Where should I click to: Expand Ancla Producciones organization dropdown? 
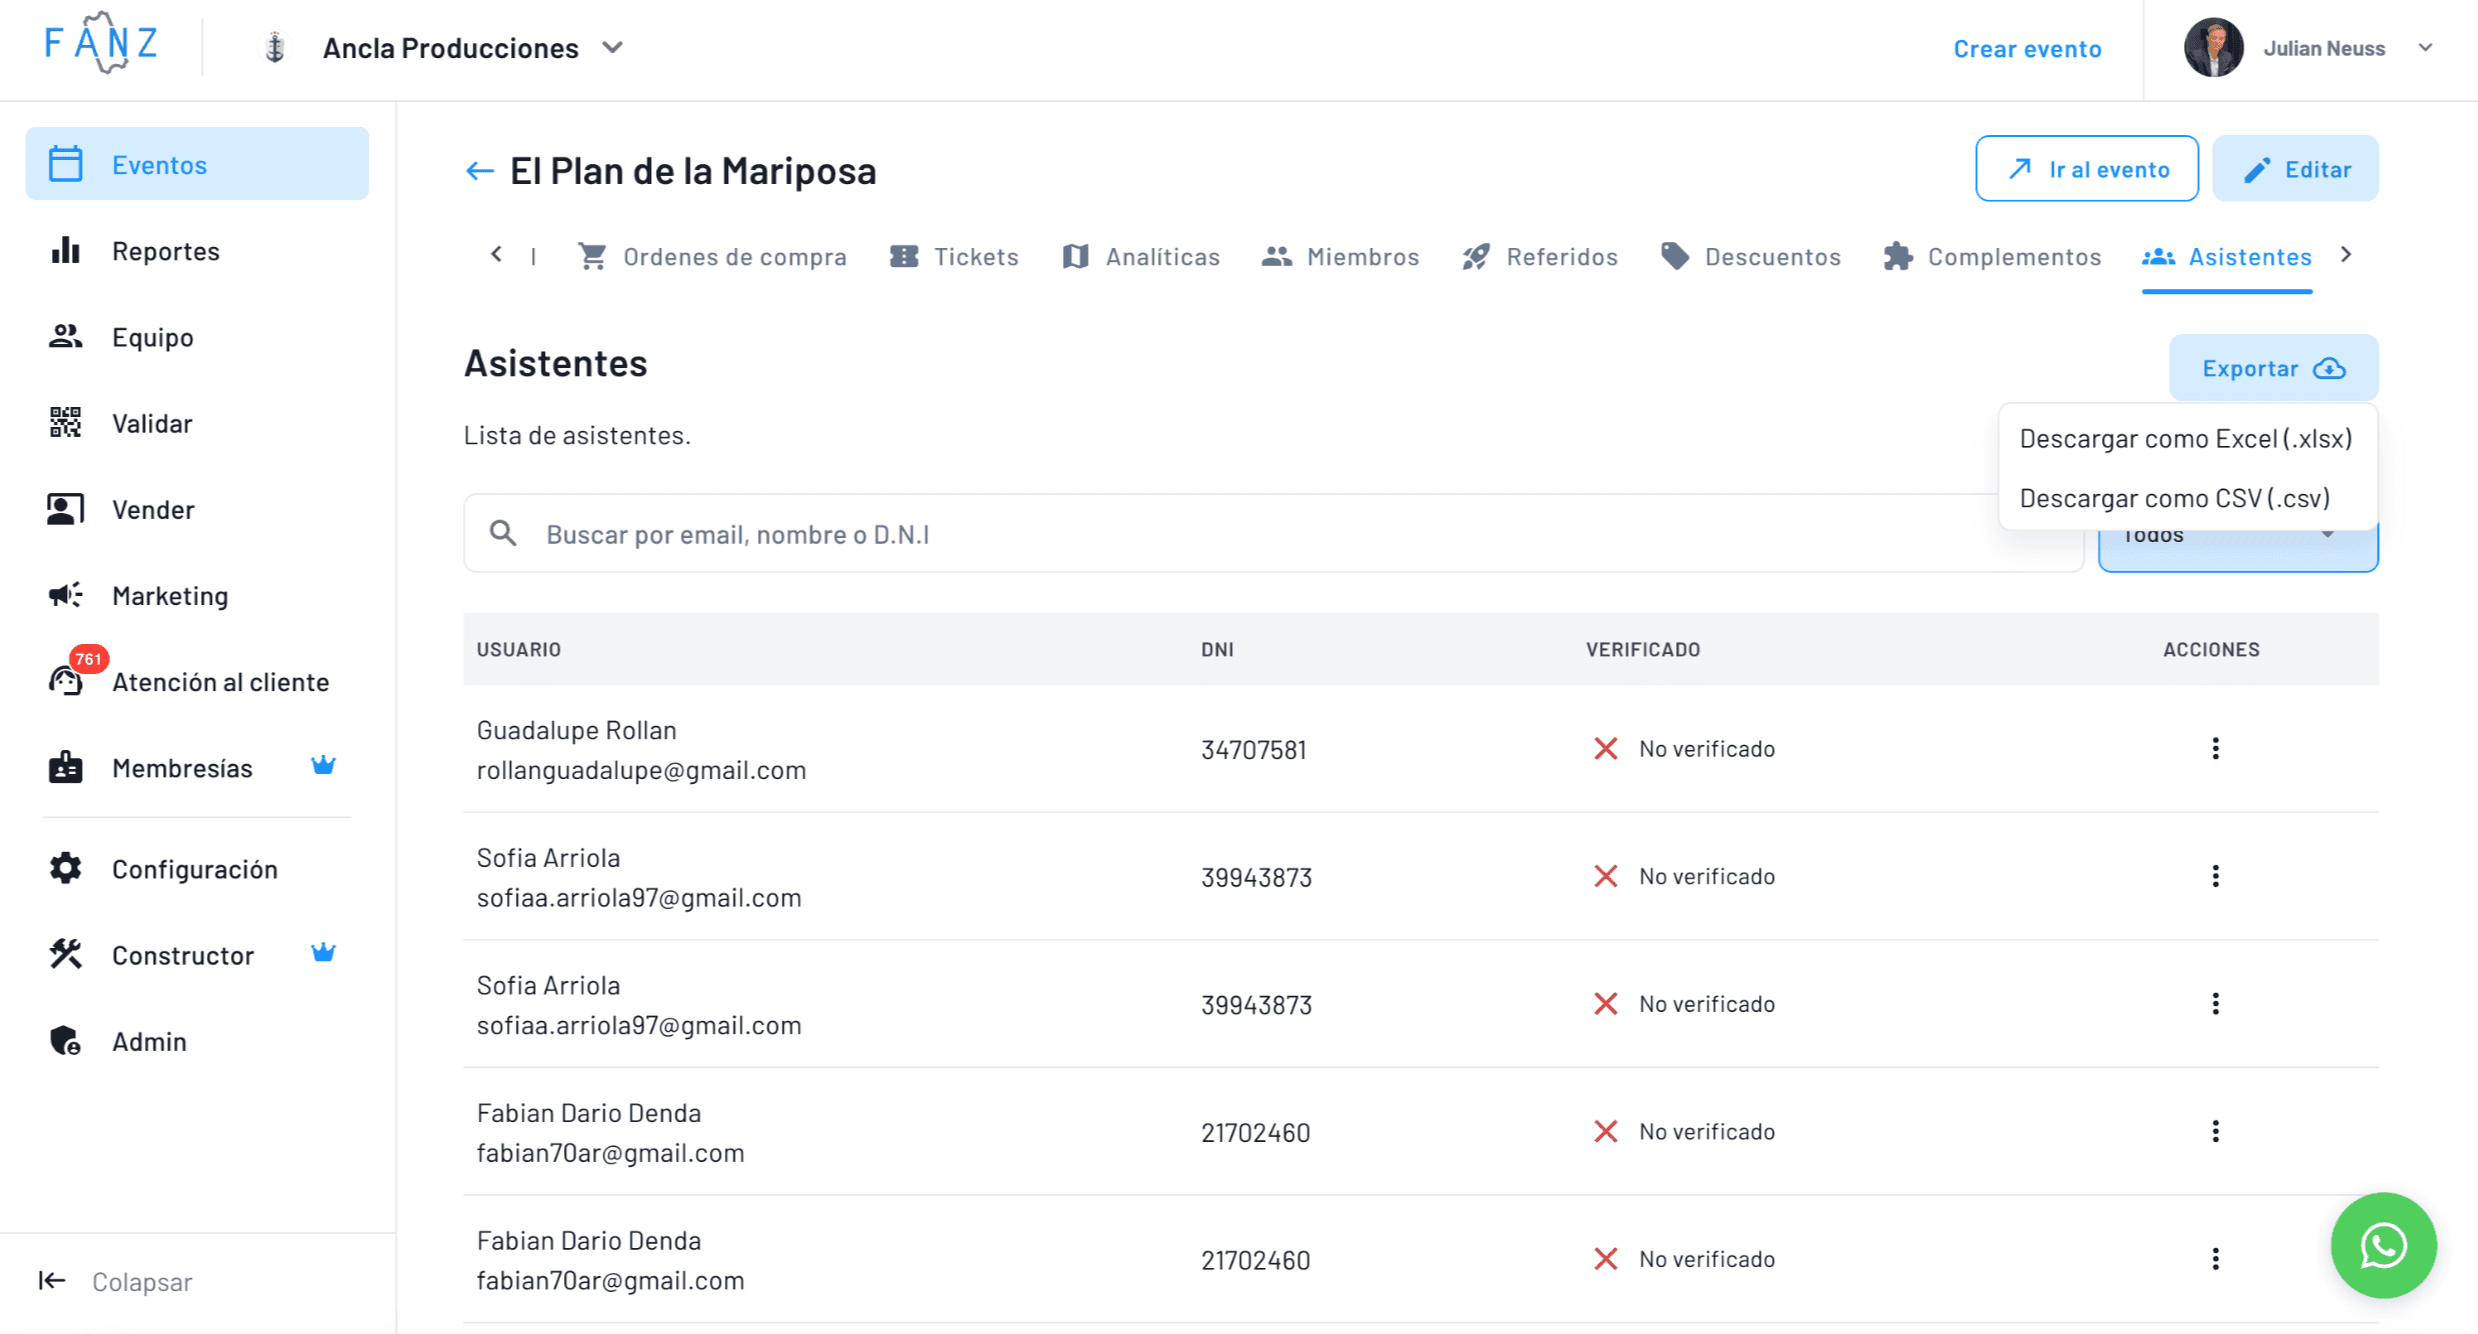pos(613,48)
